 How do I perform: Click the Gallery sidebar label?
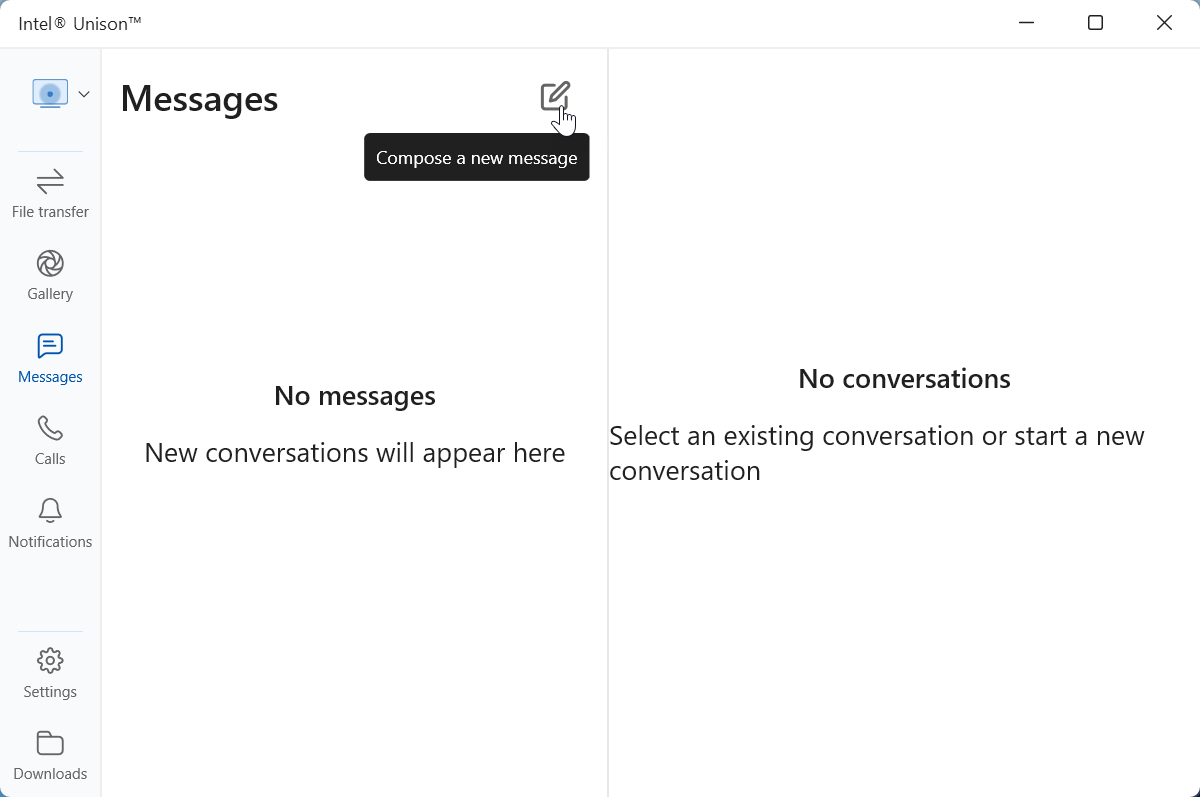[x=50, y=293]
